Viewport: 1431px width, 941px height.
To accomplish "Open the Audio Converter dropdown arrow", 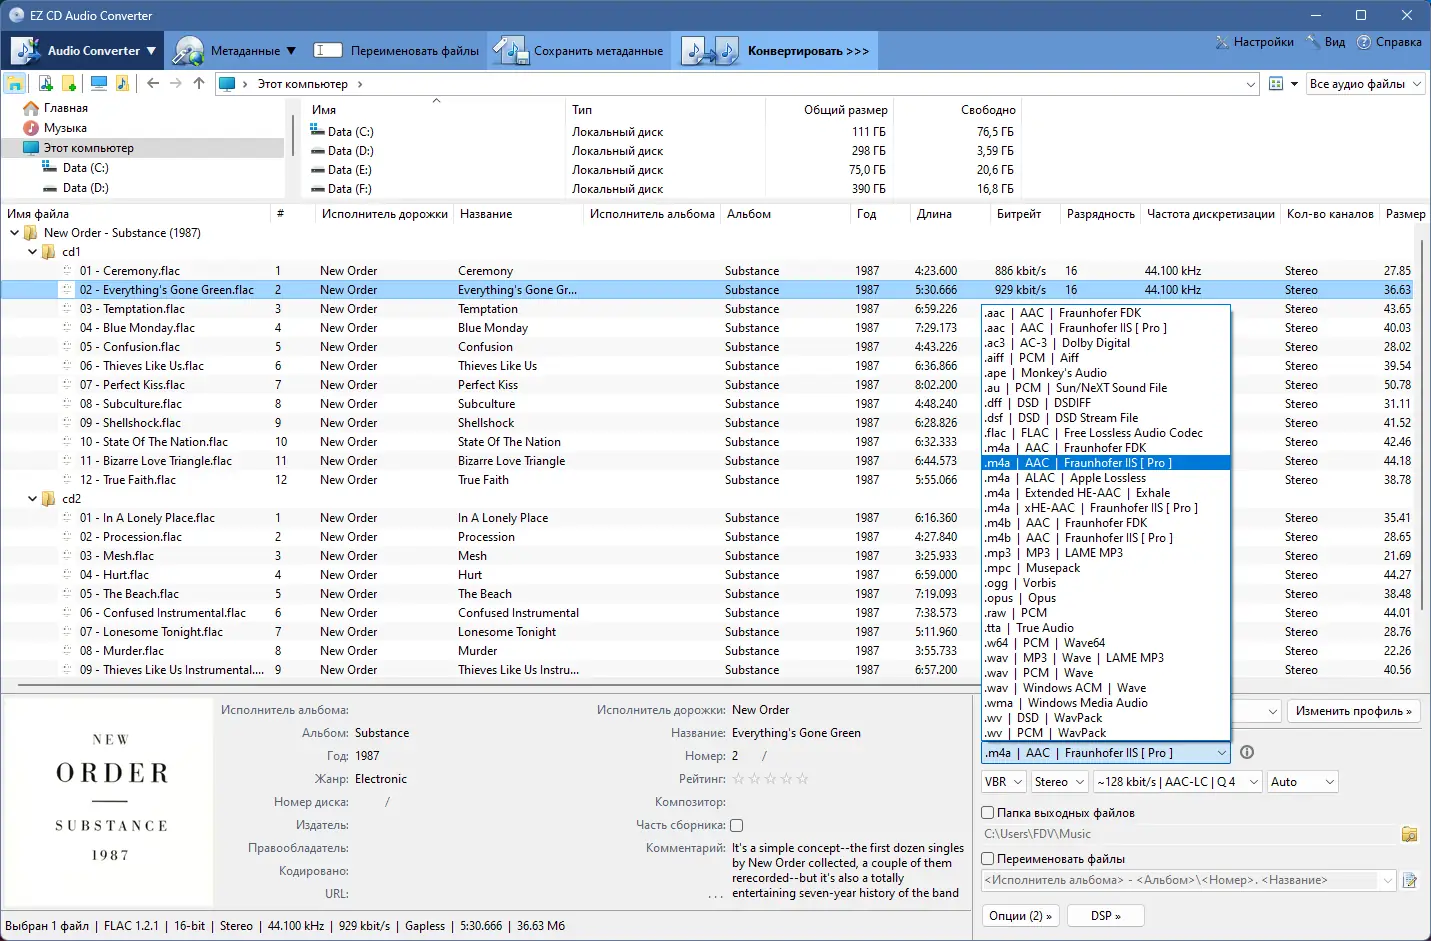I will [x=152, y=51].
